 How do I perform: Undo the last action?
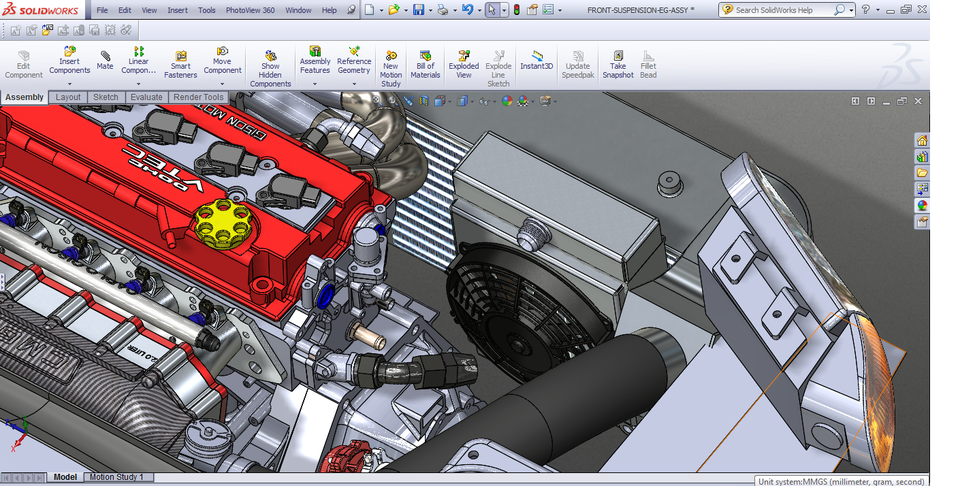(467, 10)
